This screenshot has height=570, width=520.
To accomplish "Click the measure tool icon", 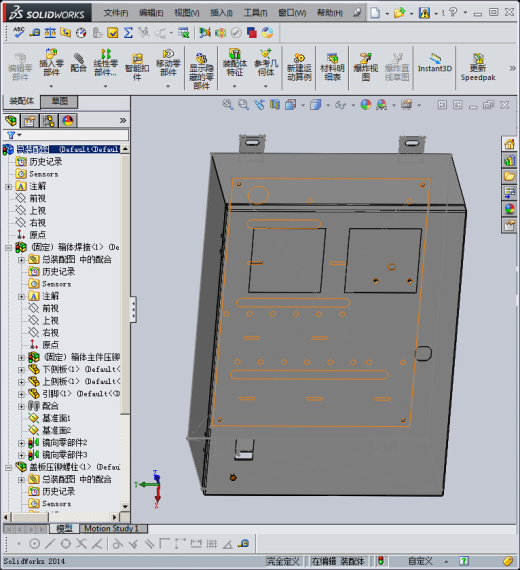I will pyautogui.click(x=35, y=33).
